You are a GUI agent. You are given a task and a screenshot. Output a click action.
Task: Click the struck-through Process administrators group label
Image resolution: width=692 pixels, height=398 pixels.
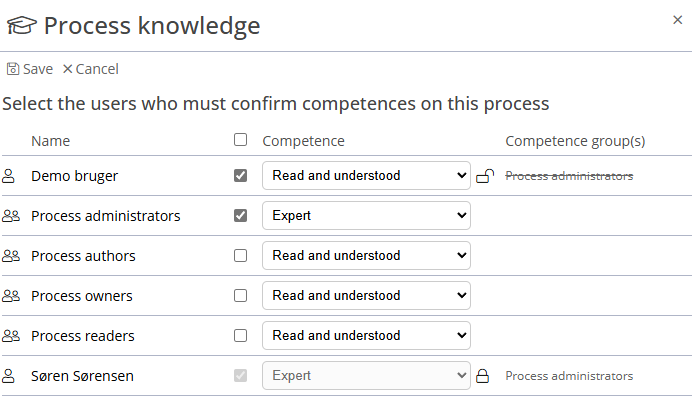tap(569, 176)
